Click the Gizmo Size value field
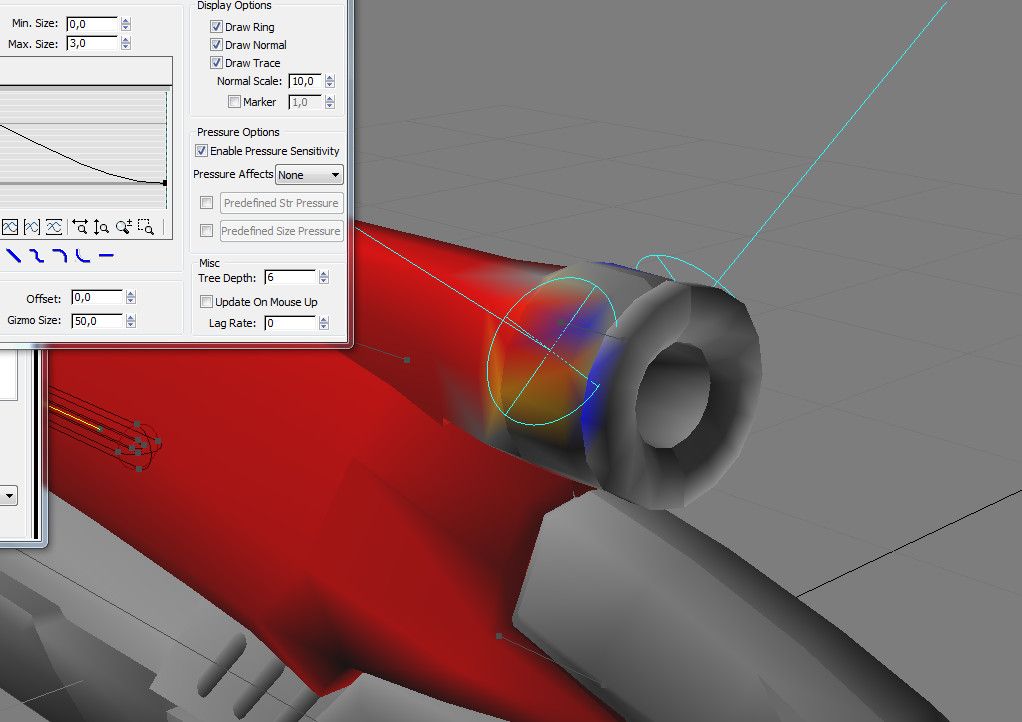This screenshot has width=1022, height=722. (x=96, y=321)
